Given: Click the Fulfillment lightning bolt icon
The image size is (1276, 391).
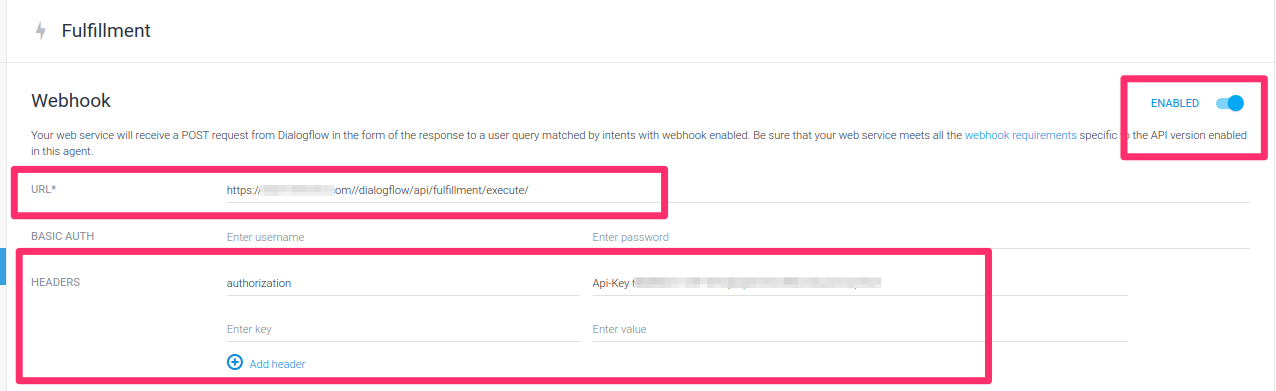Looking at the screenshot, I should coord(41,31).
